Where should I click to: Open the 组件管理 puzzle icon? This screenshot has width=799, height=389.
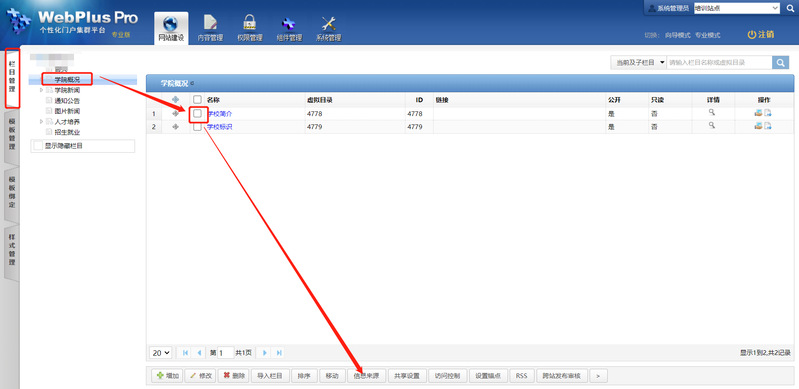(289, 29)
